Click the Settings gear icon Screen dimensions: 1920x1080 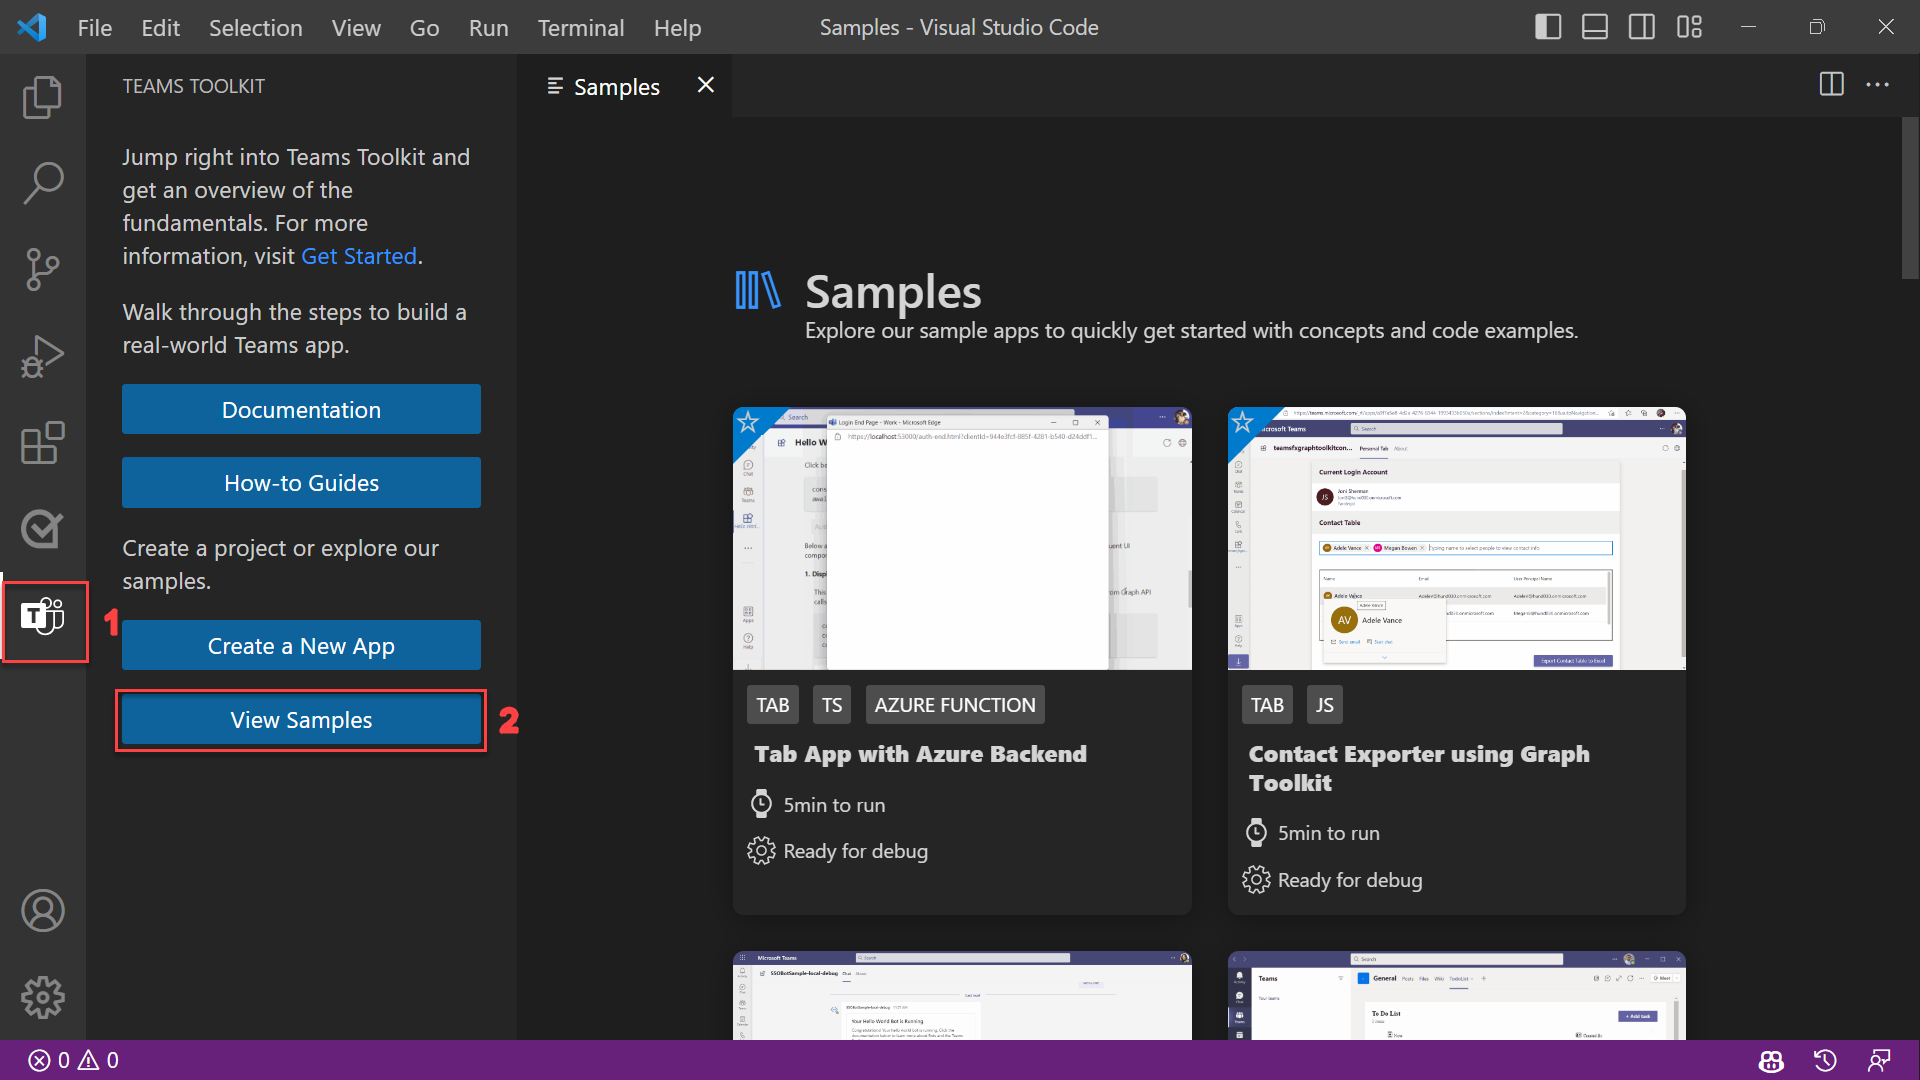[44, 998]
